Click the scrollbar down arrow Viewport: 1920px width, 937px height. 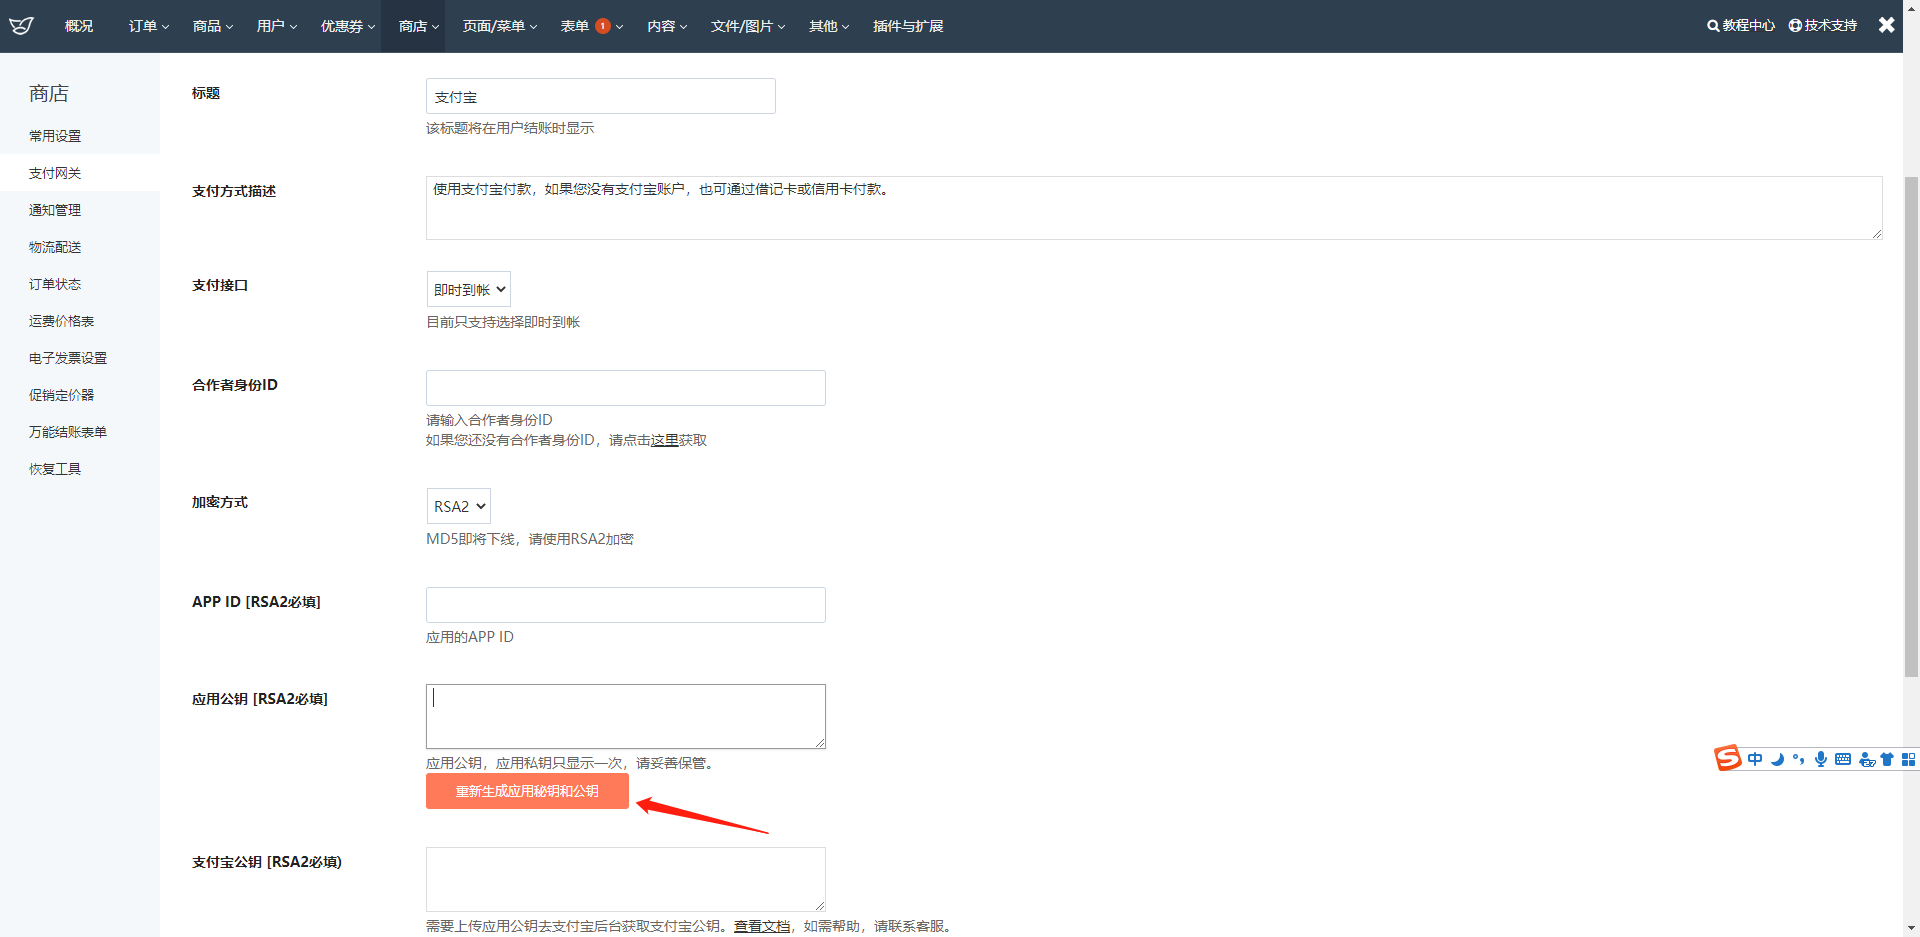tap(1911, 928)
